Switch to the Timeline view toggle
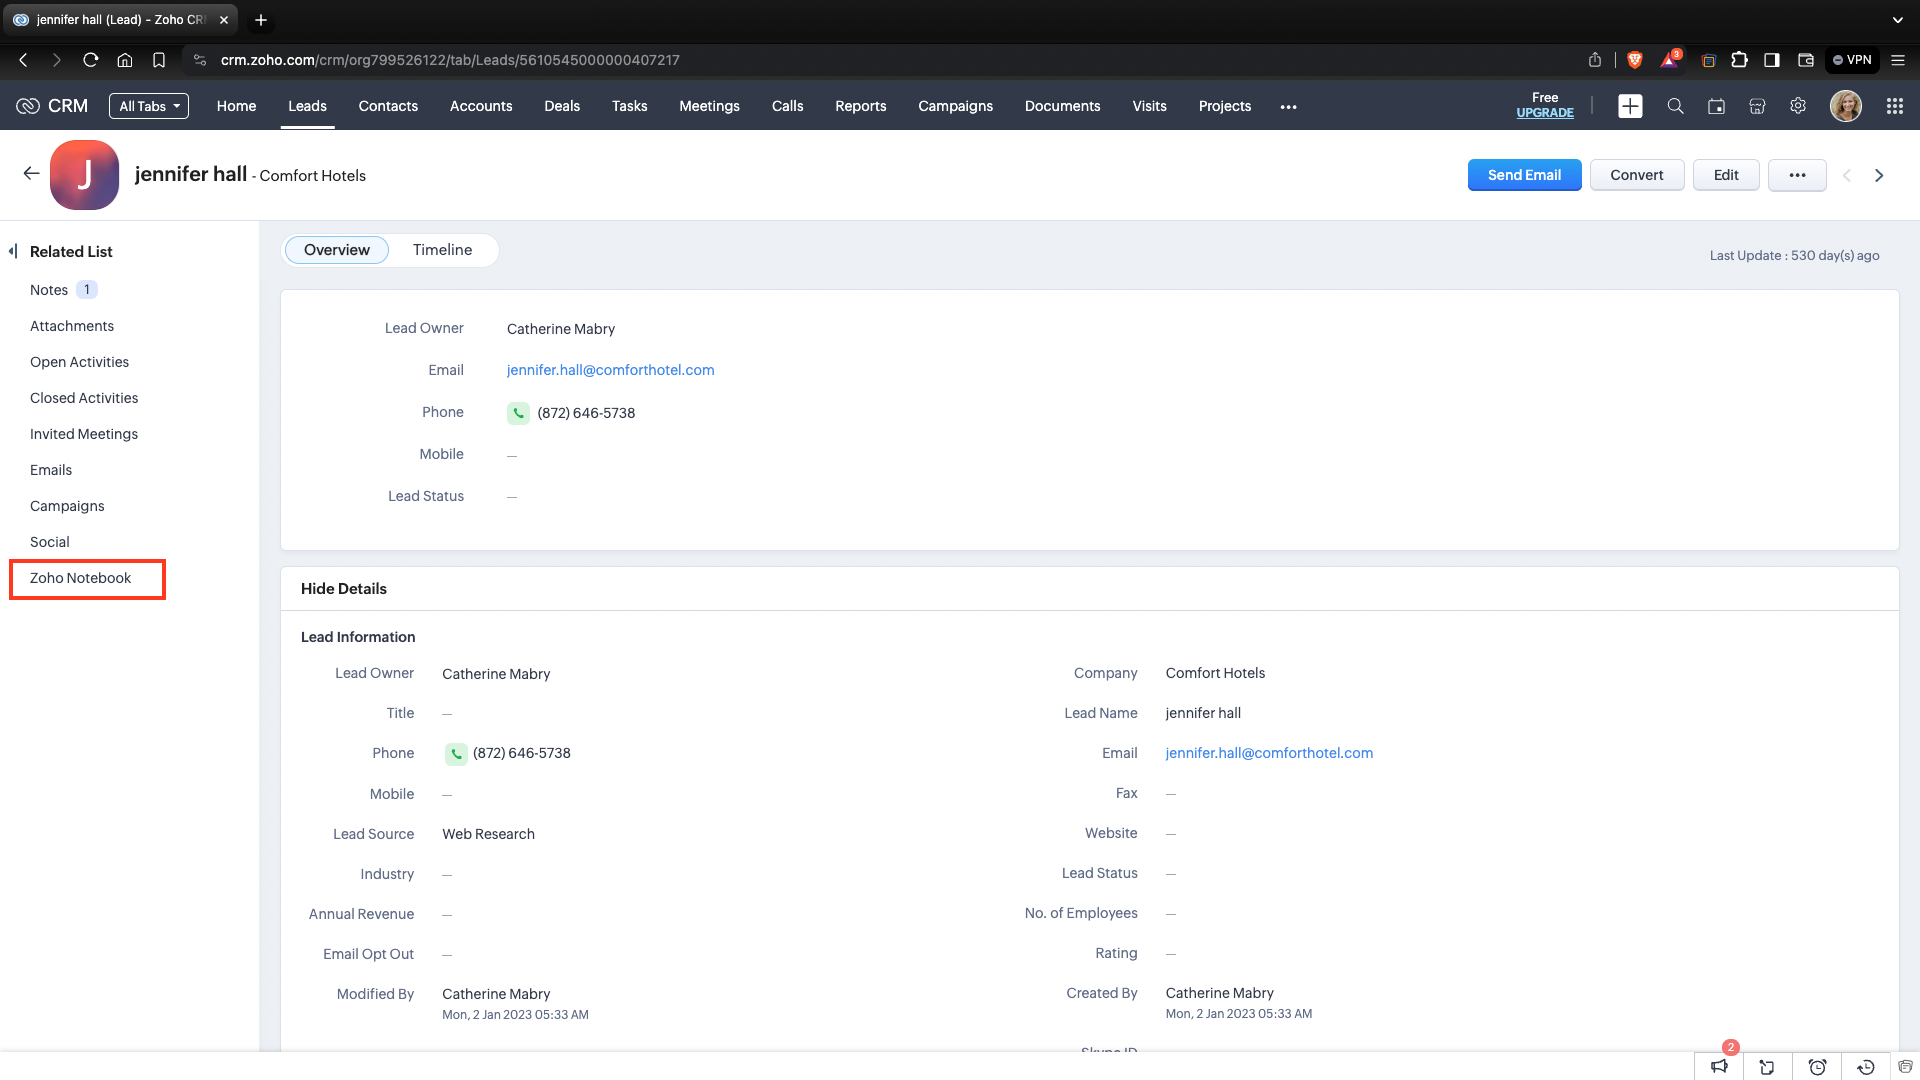 point(442,250)
